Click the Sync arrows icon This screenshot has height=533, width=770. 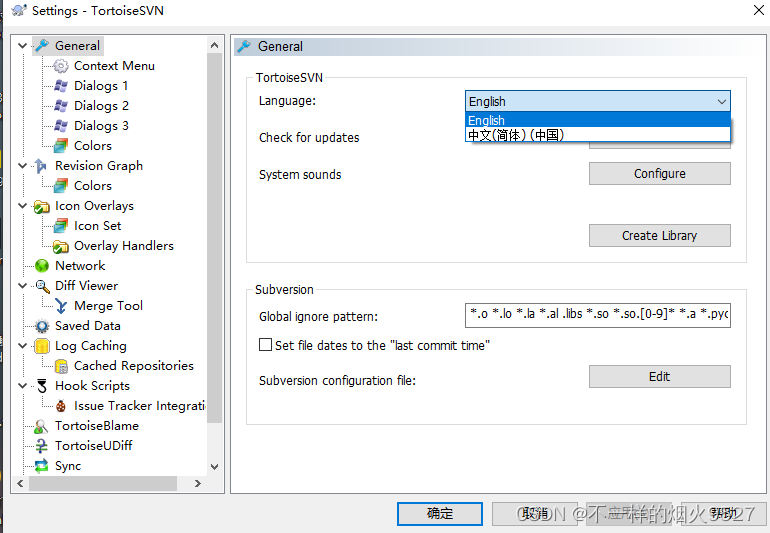pyautogui.click(x=42, y=466)
